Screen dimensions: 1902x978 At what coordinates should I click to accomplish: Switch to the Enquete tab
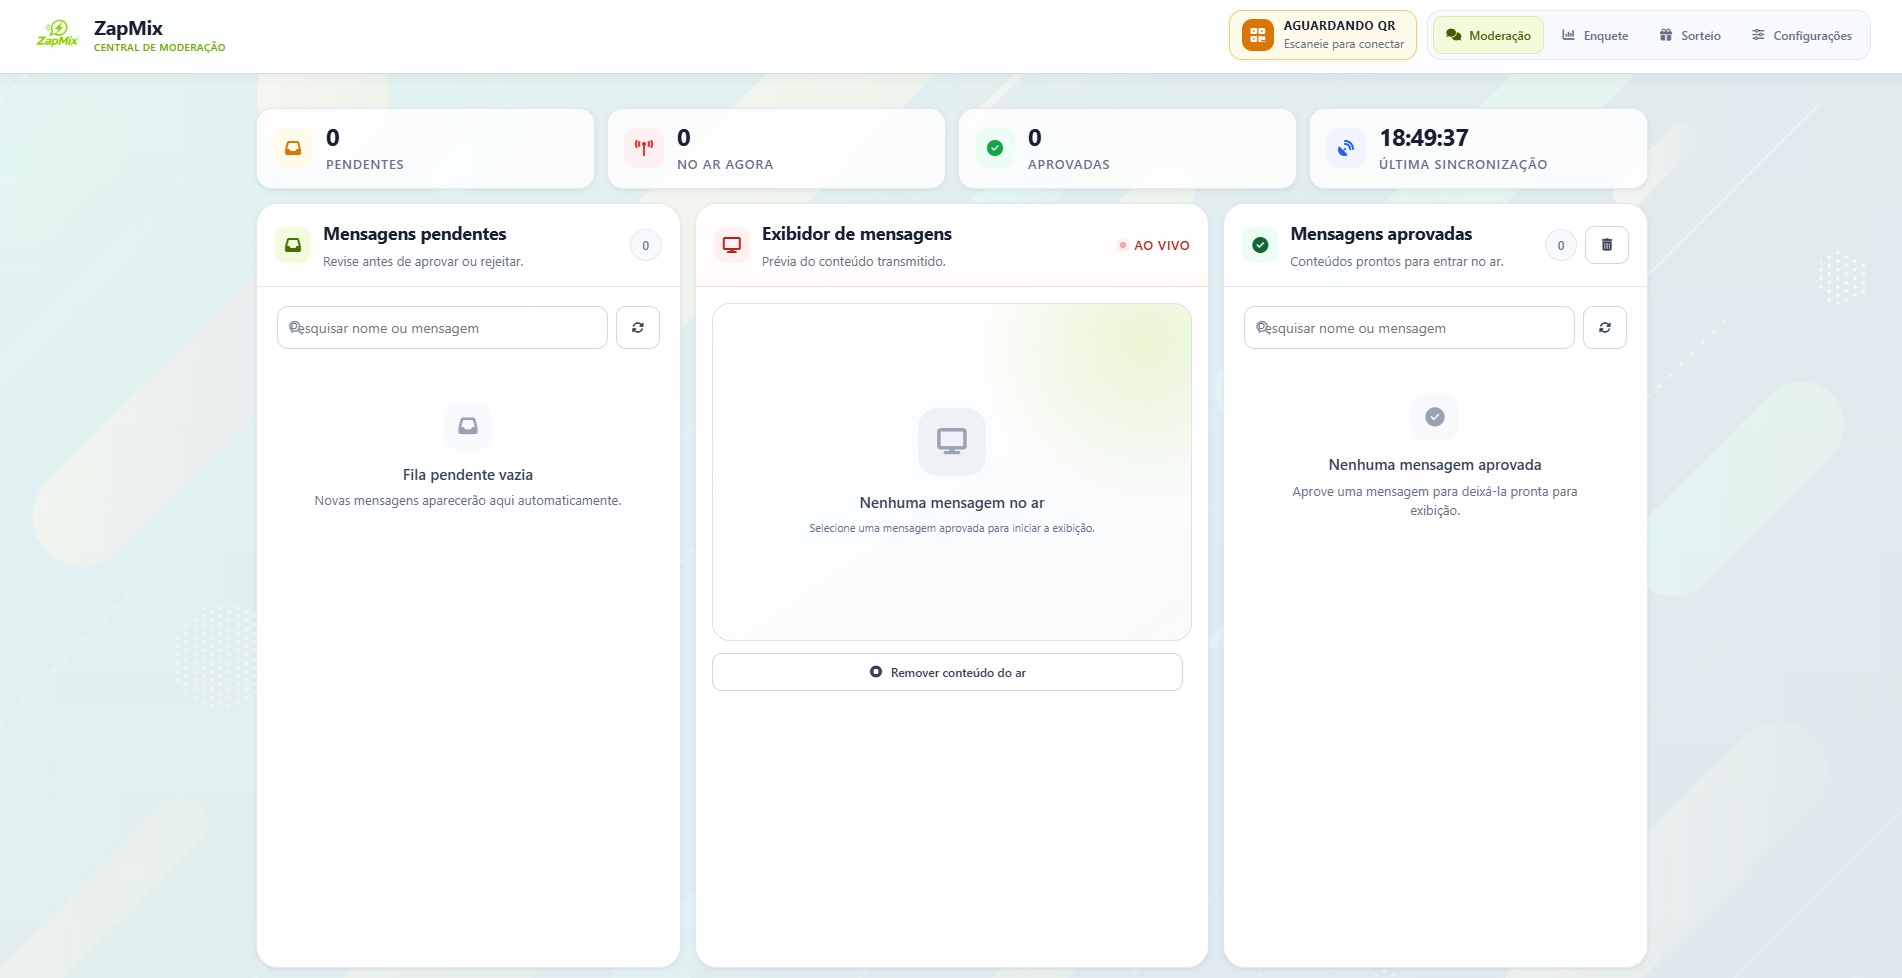coord(1595,35)
